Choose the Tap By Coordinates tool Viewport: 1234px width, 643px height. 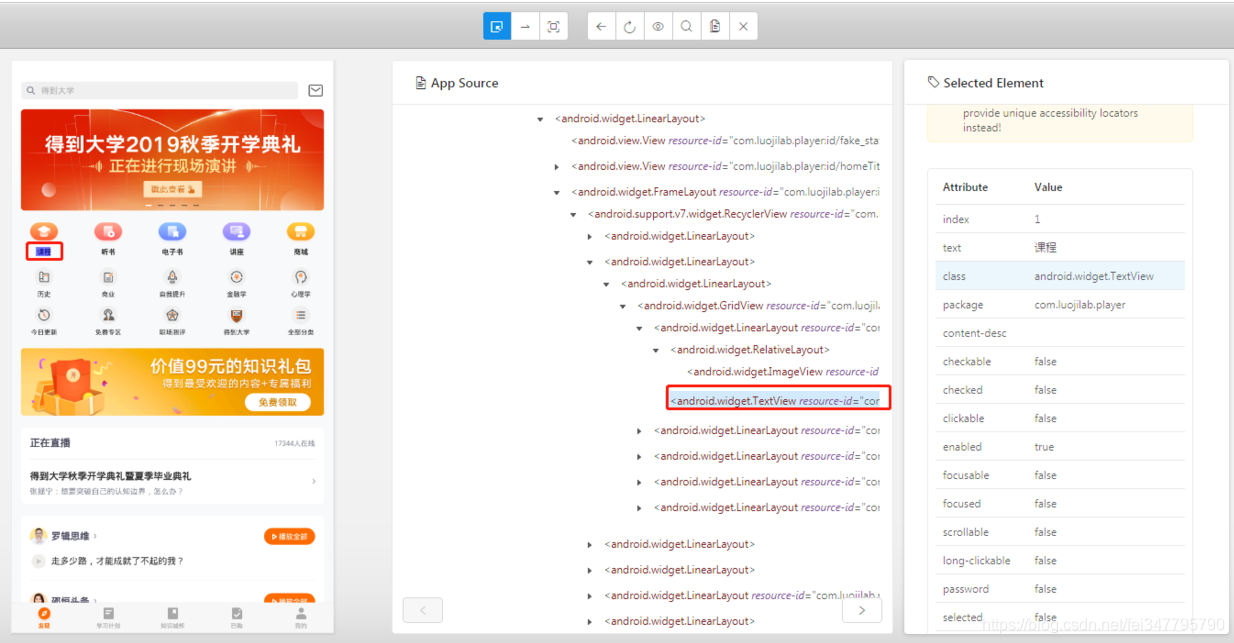553,27
